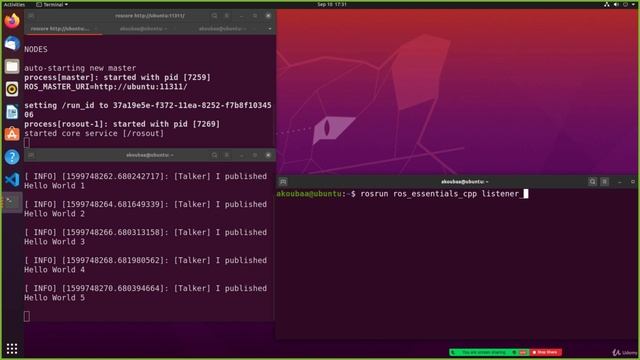Click the ROS_MASTER_URI line in roscore terminal
Image resolution: width=640 pixels, height=360 pixels.
106,87
